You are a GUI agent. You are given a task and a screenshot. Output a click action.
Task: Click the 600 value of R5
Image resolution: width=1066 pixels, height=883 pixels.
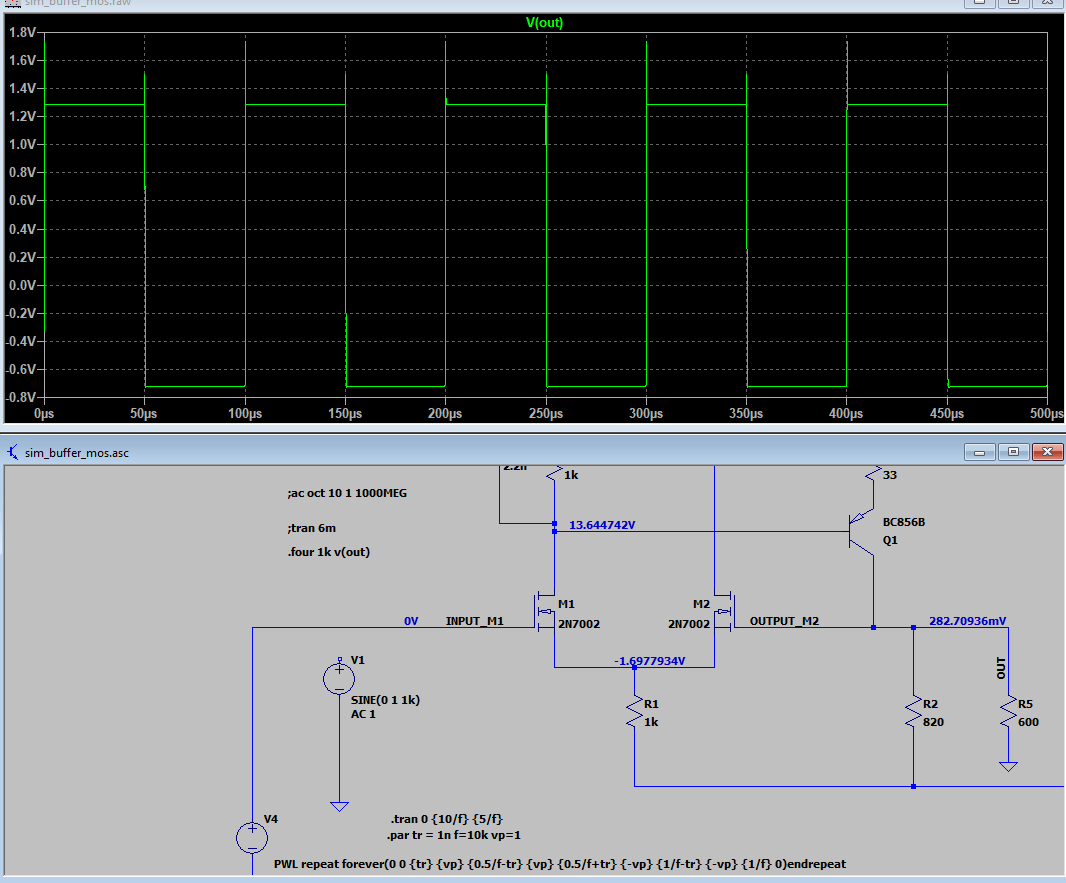1028,722
